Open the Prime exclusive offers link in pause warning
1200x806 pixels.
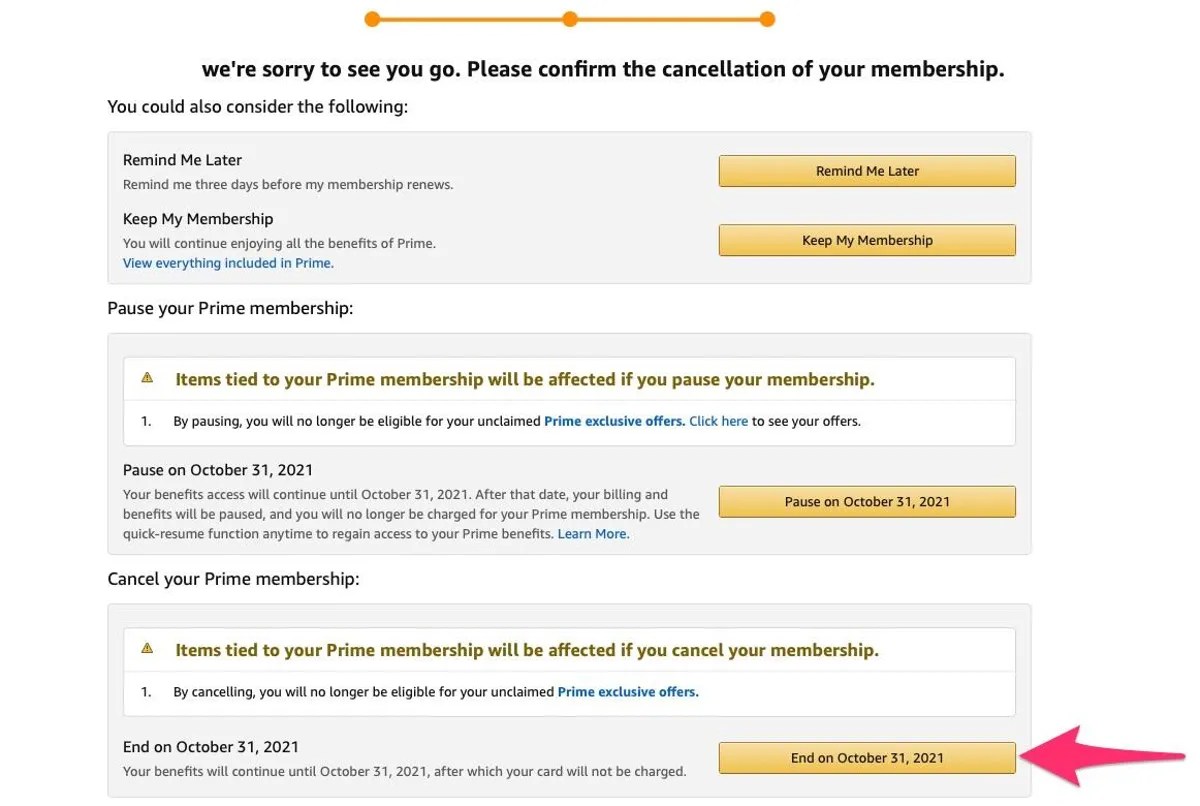[x=614, y=420]
